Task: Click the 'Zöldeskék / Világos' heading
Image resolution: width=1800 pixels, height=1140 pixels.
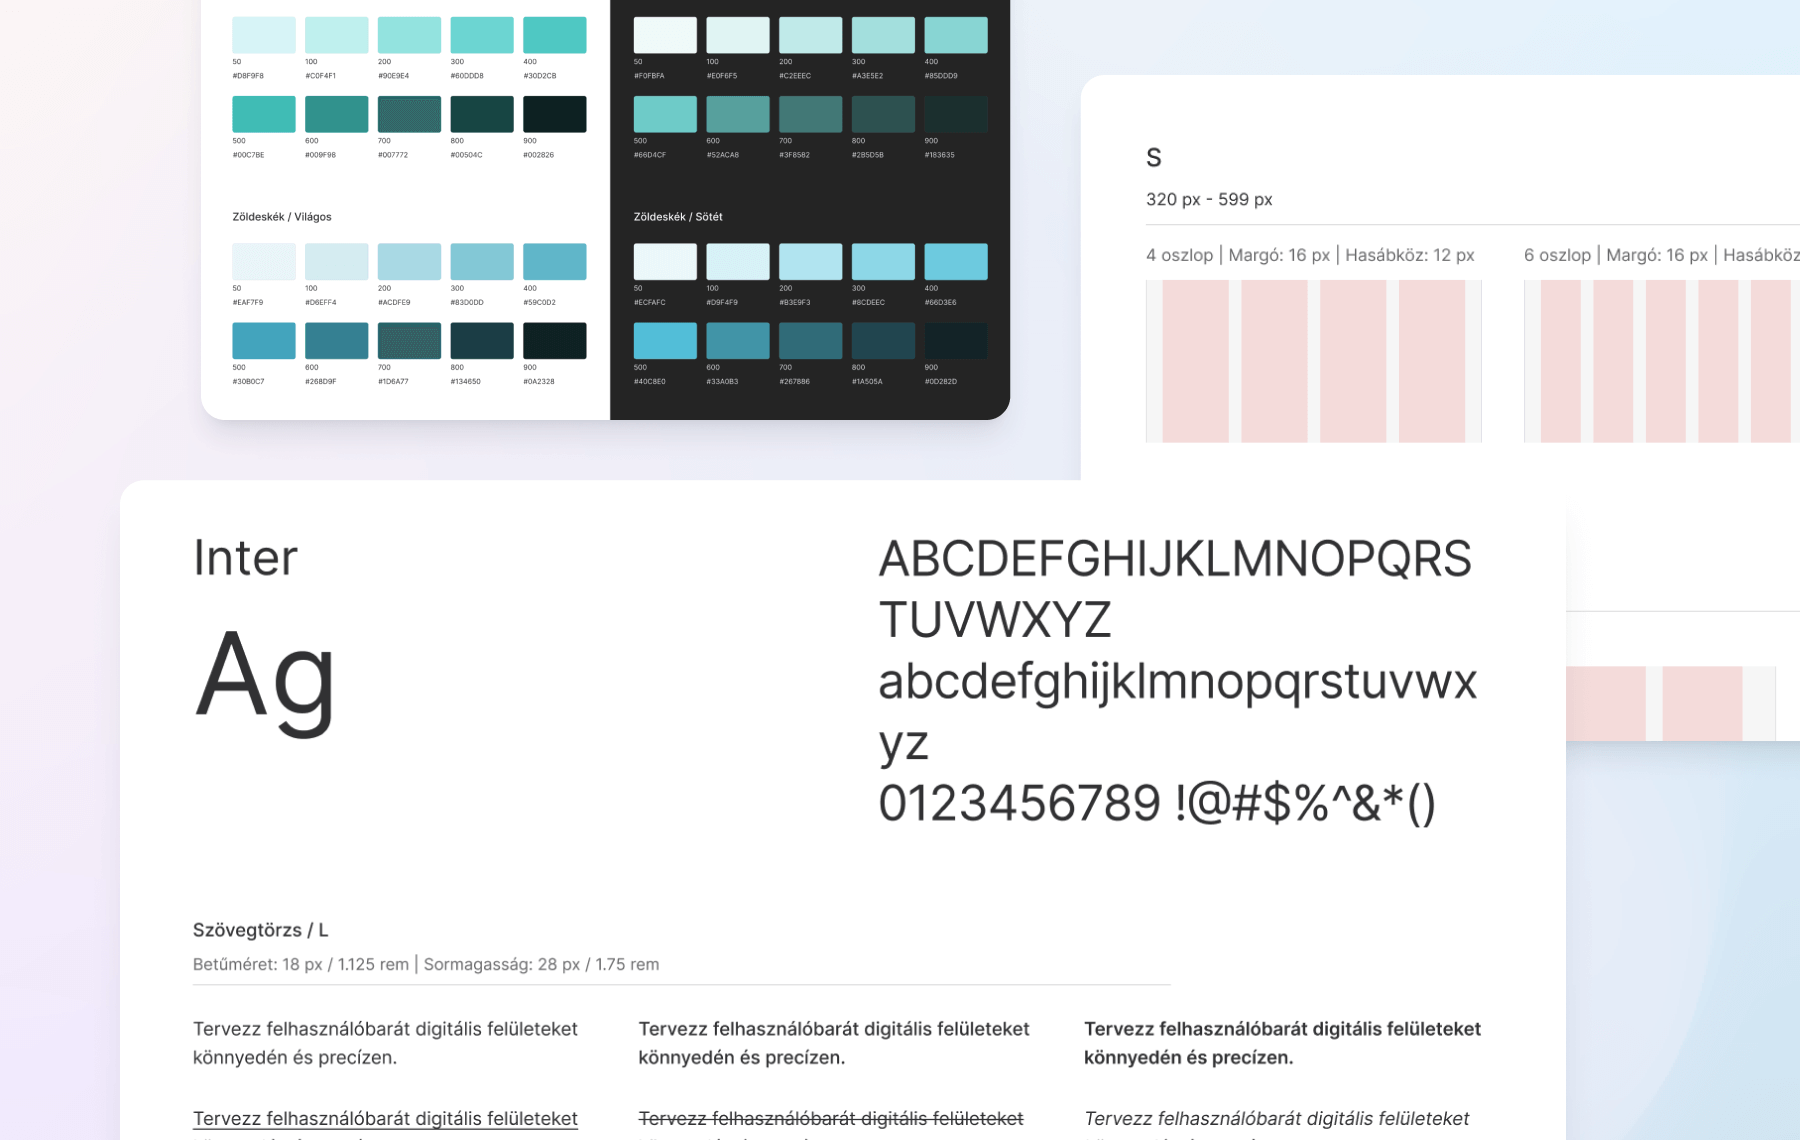Action: pyautogui.click(x=282, y=217)
